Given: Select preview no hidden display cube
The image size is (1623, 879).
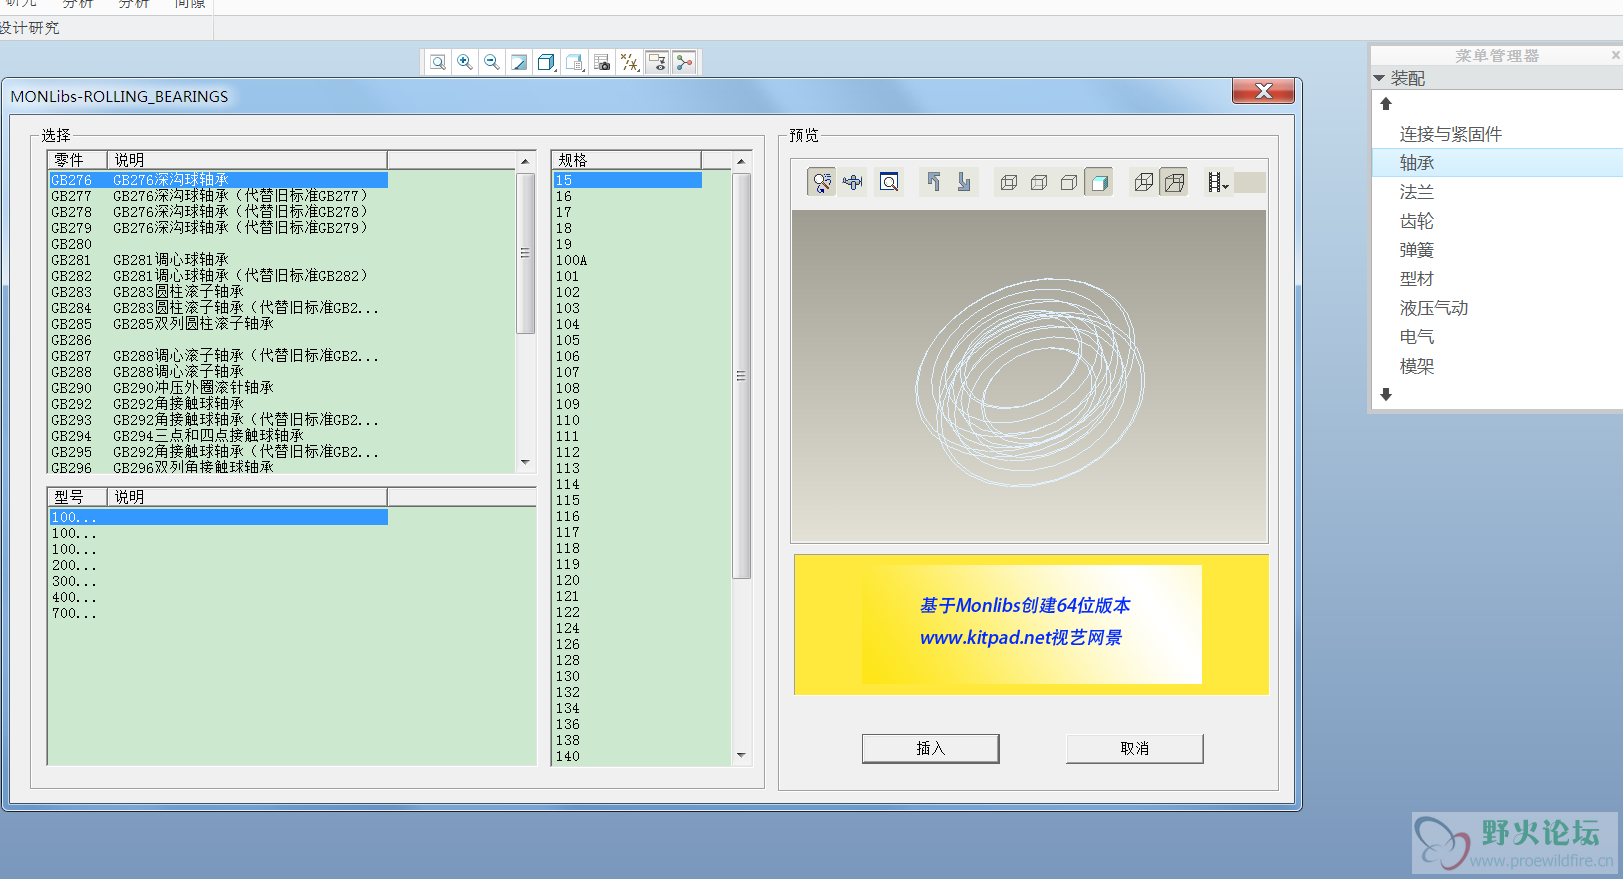Looking at the screenshot, I should tap(1069, 182).
